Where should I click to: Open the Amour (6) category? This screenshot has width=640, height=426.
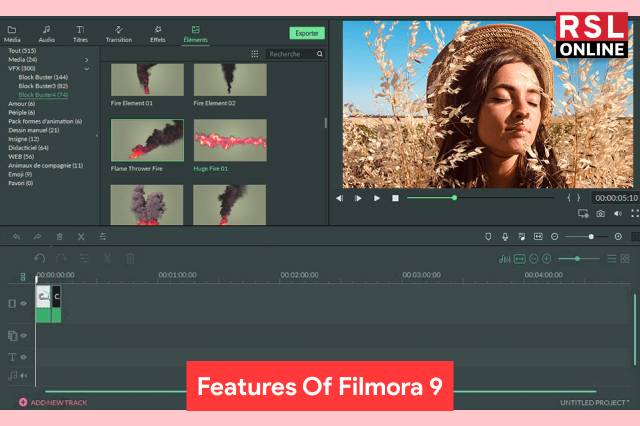21,104
